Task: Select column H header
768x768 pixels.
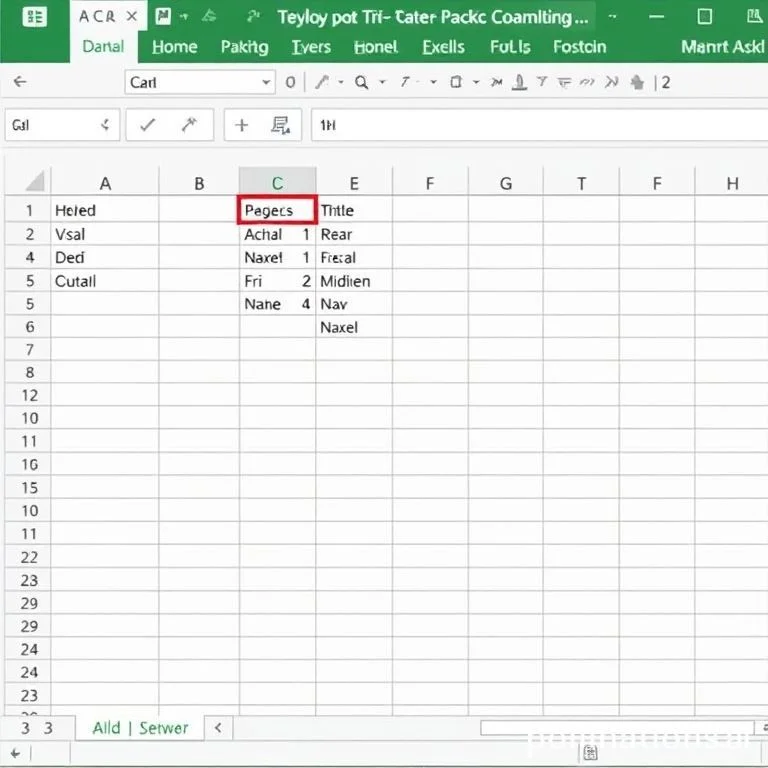Action: tap(732, 183)
